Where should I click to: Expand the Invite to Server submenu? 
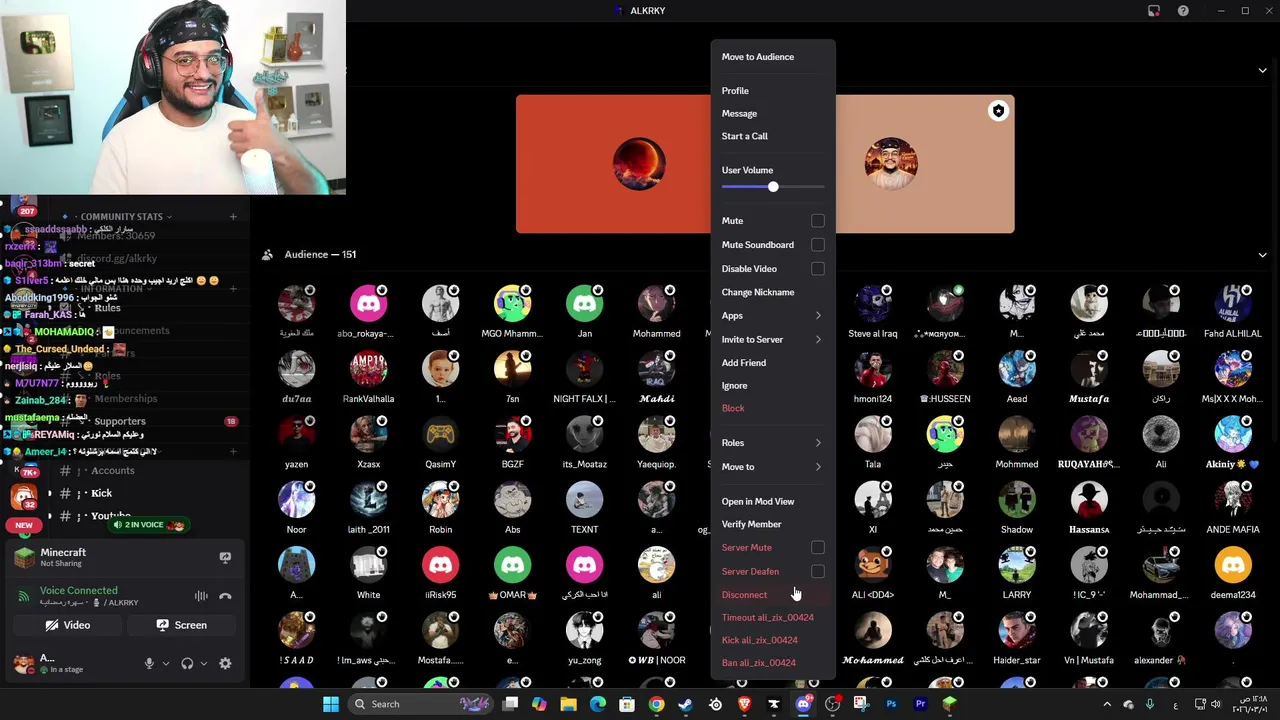772,340
